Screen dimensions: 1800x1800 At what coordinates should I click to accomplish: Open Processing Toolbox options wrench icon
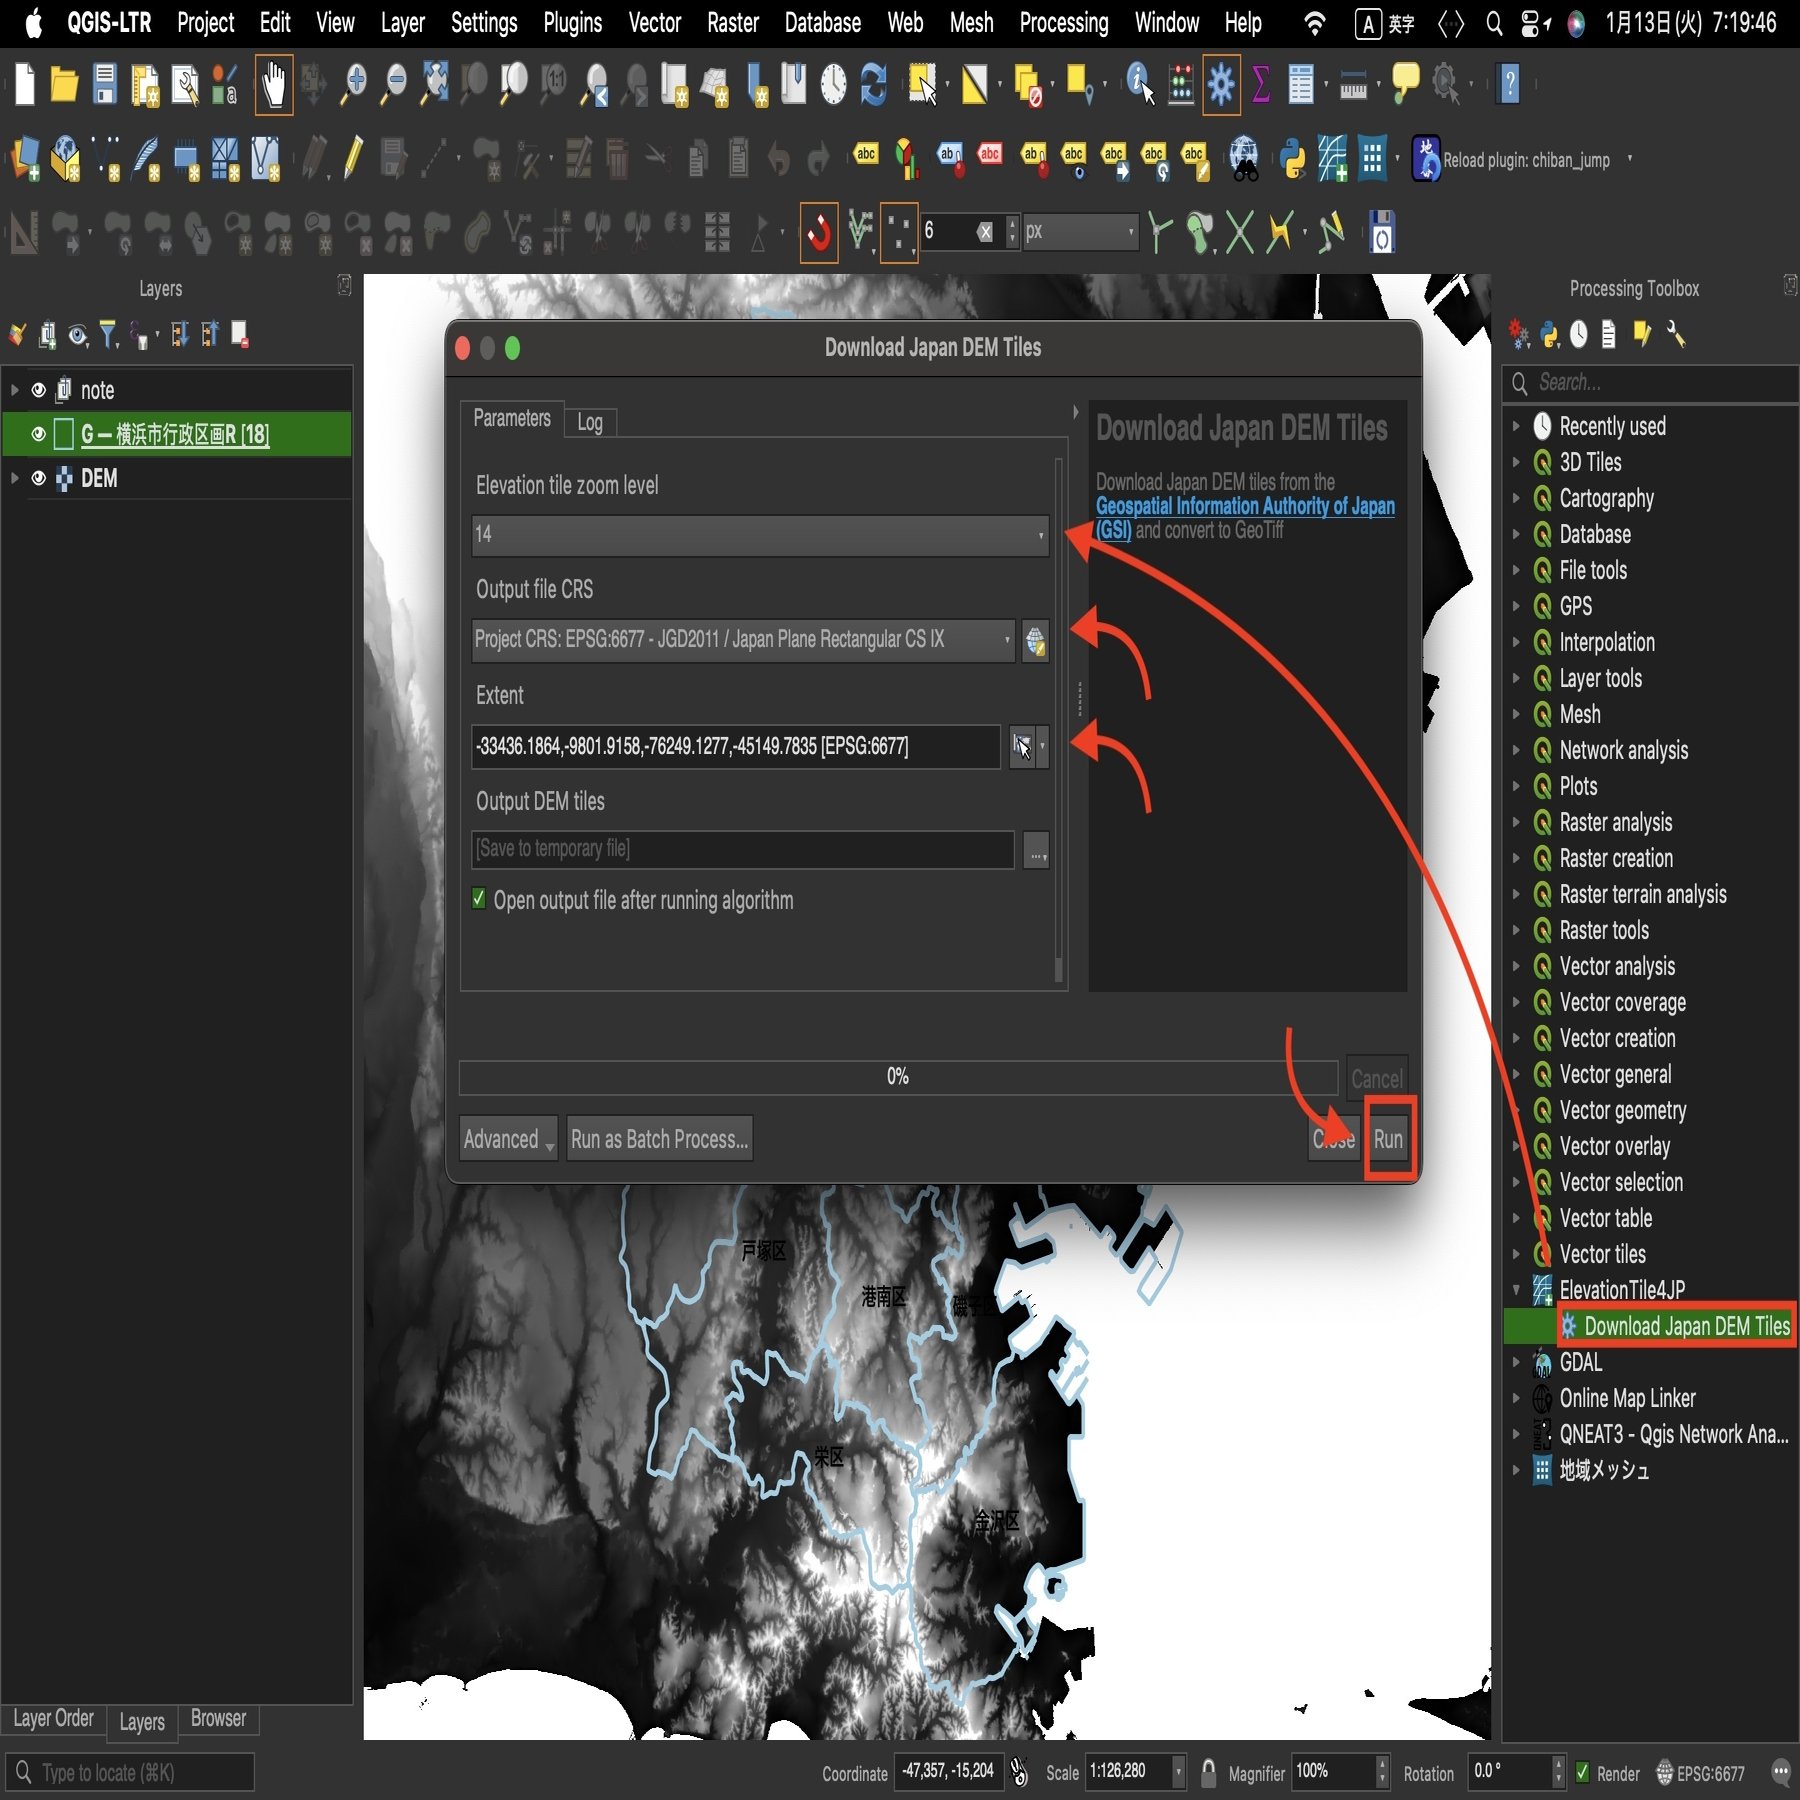point(1676,335)
